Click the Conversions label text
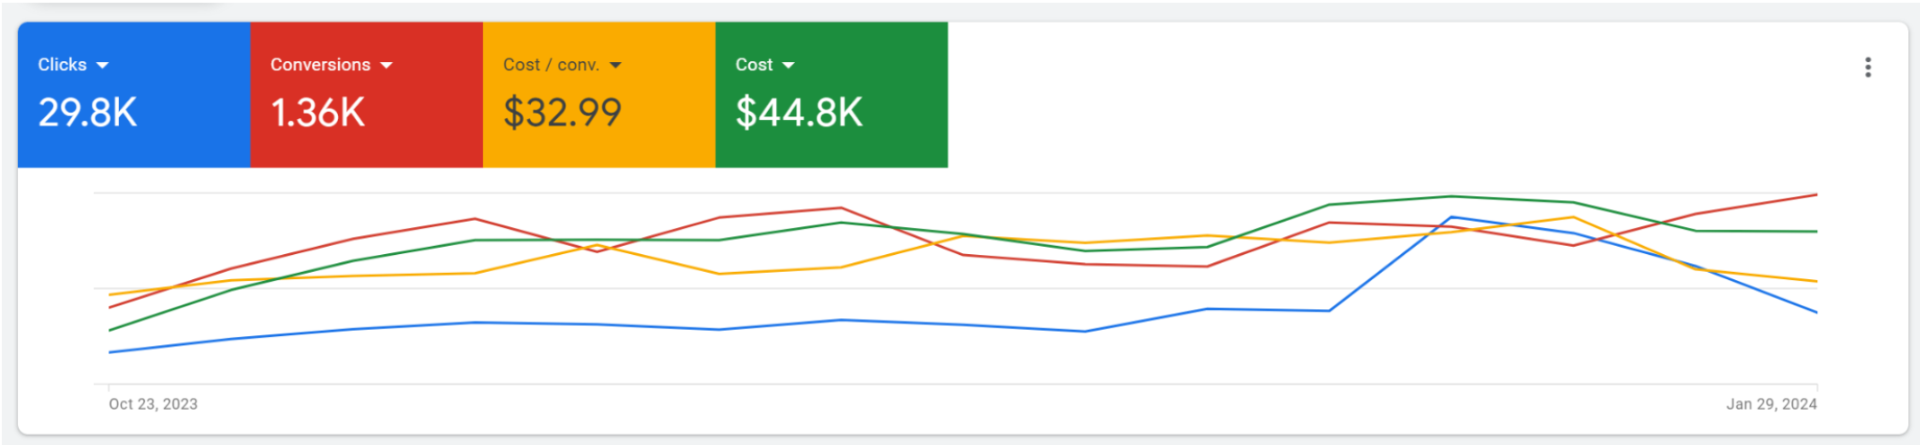 (x=320, y=64)
